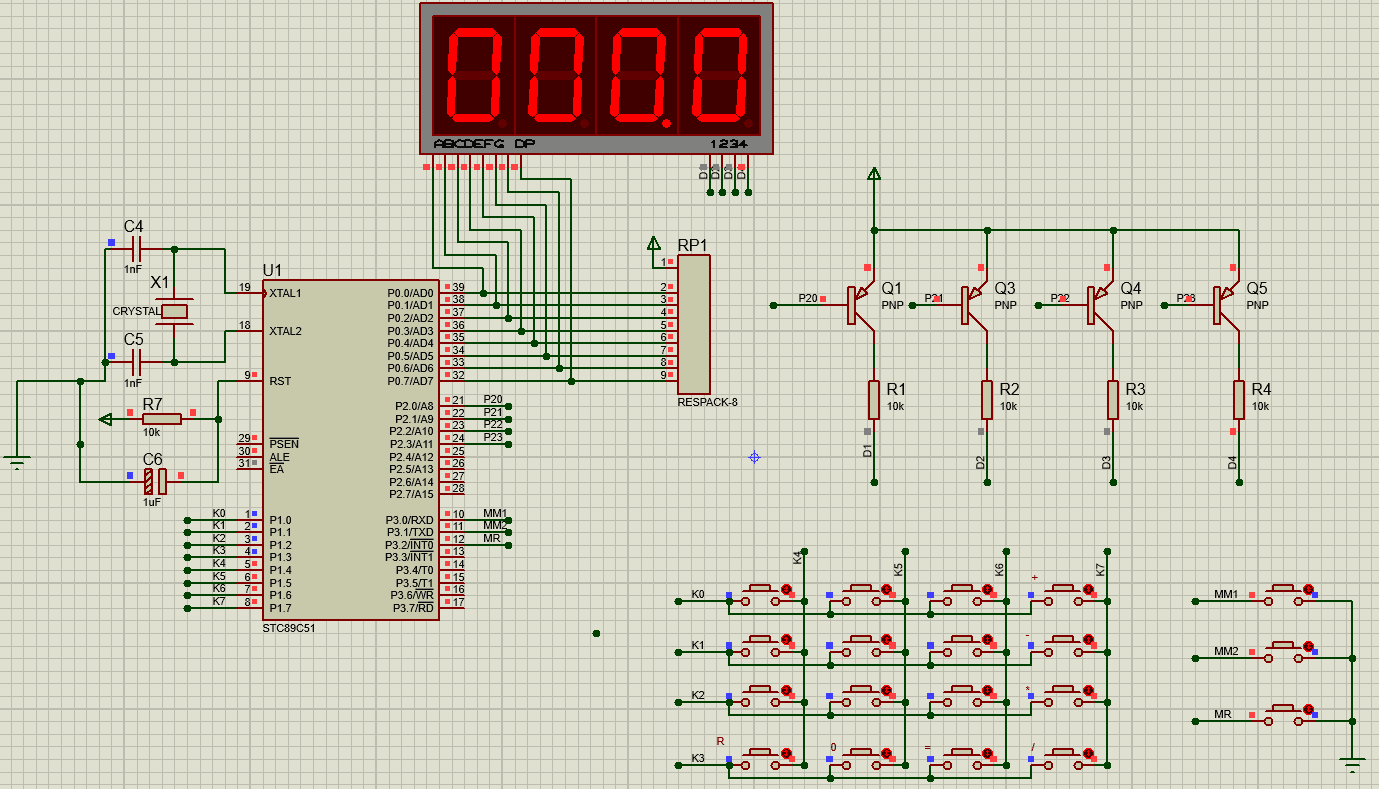Click the P2.0/A8 pin label

414,406
